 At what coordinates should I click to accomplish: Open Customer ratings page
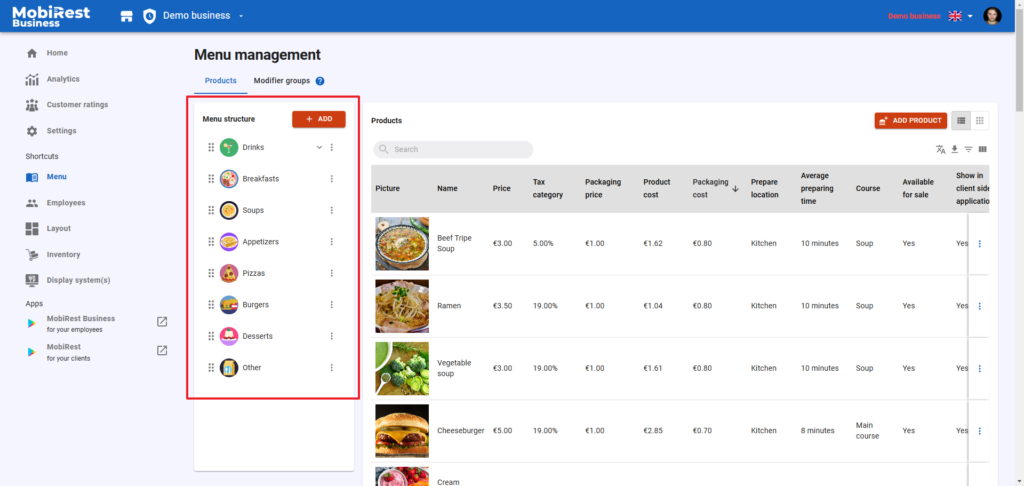[77, 105]
